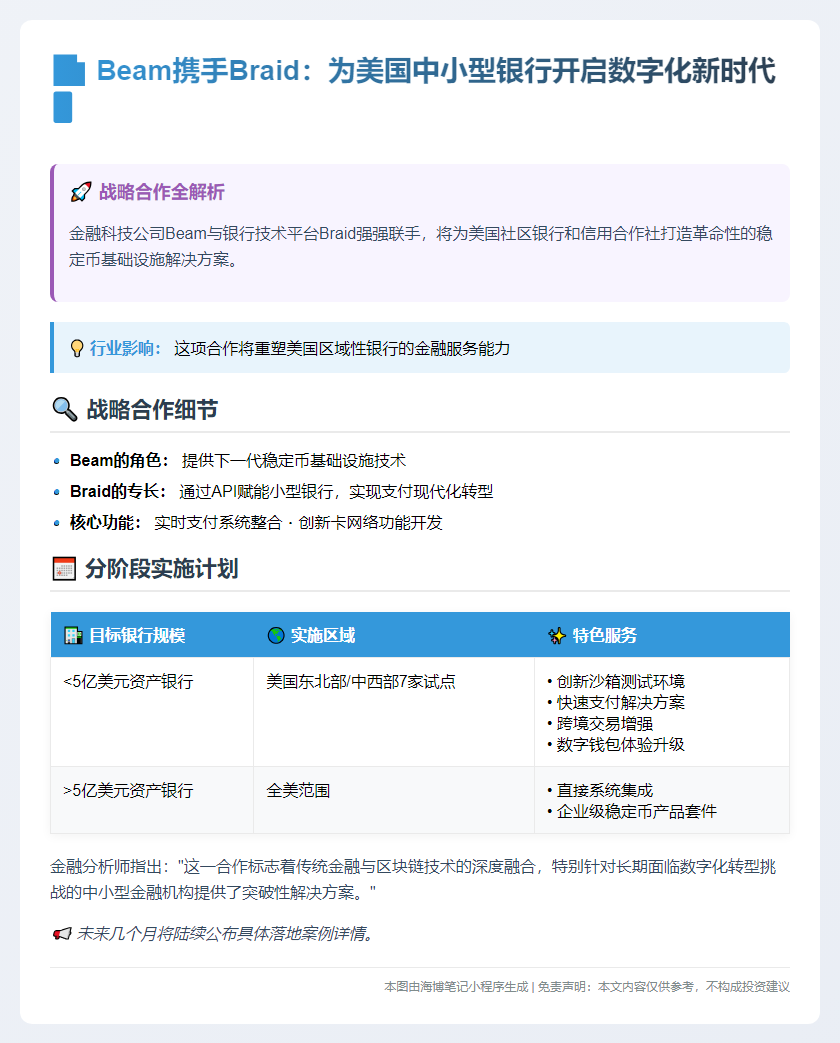This screenshot has height=1043, width=840.
Task: Click the megaphone icon before 未来几个月
Action: [x=62, y=934]
